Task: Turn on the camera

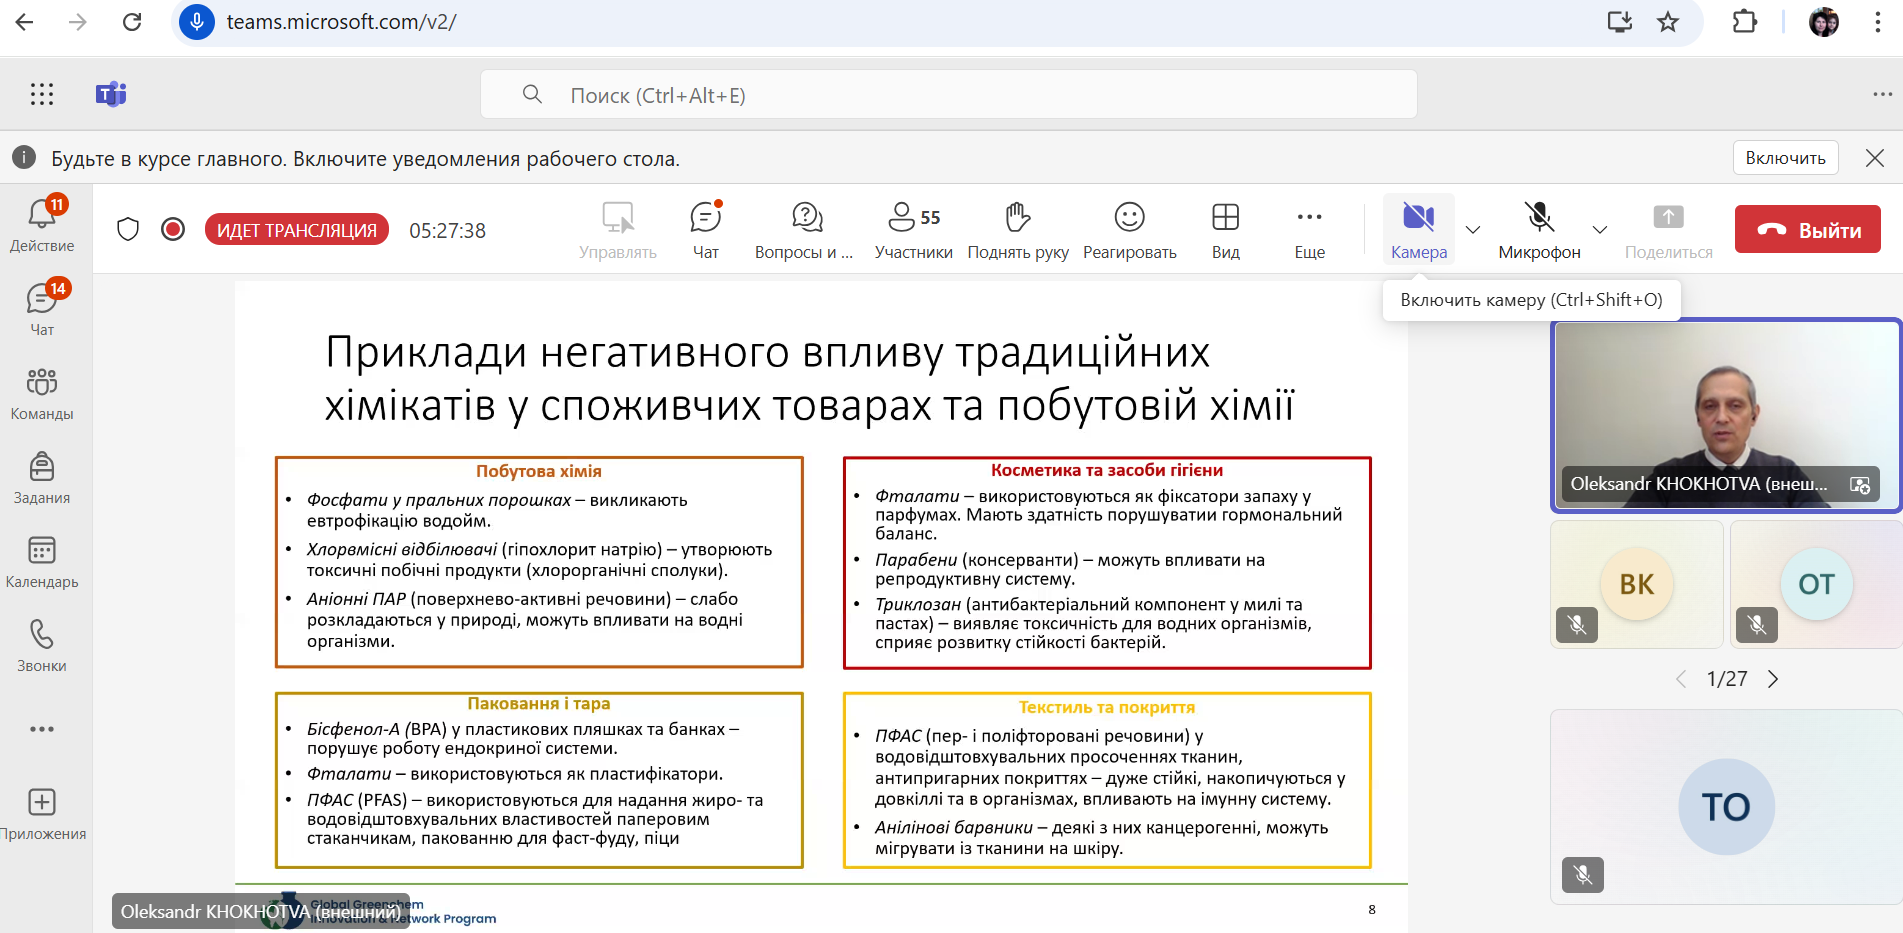Action: click(x=1418, y=230)
